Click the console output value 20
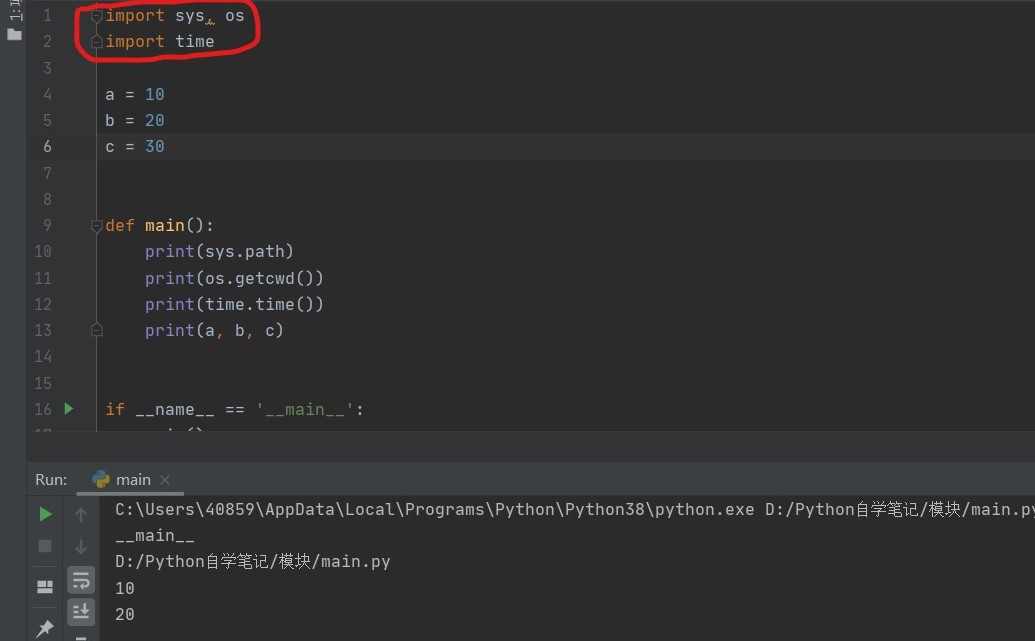Viewport: 1035px width, 641px height. 125,615
